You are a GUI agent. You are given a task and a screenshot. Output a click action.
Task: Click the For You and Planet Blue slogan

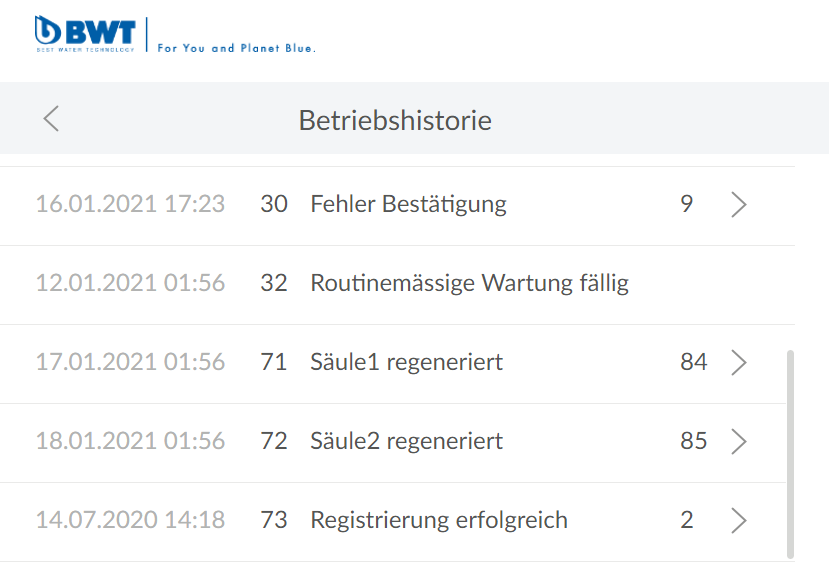(237, 47)
